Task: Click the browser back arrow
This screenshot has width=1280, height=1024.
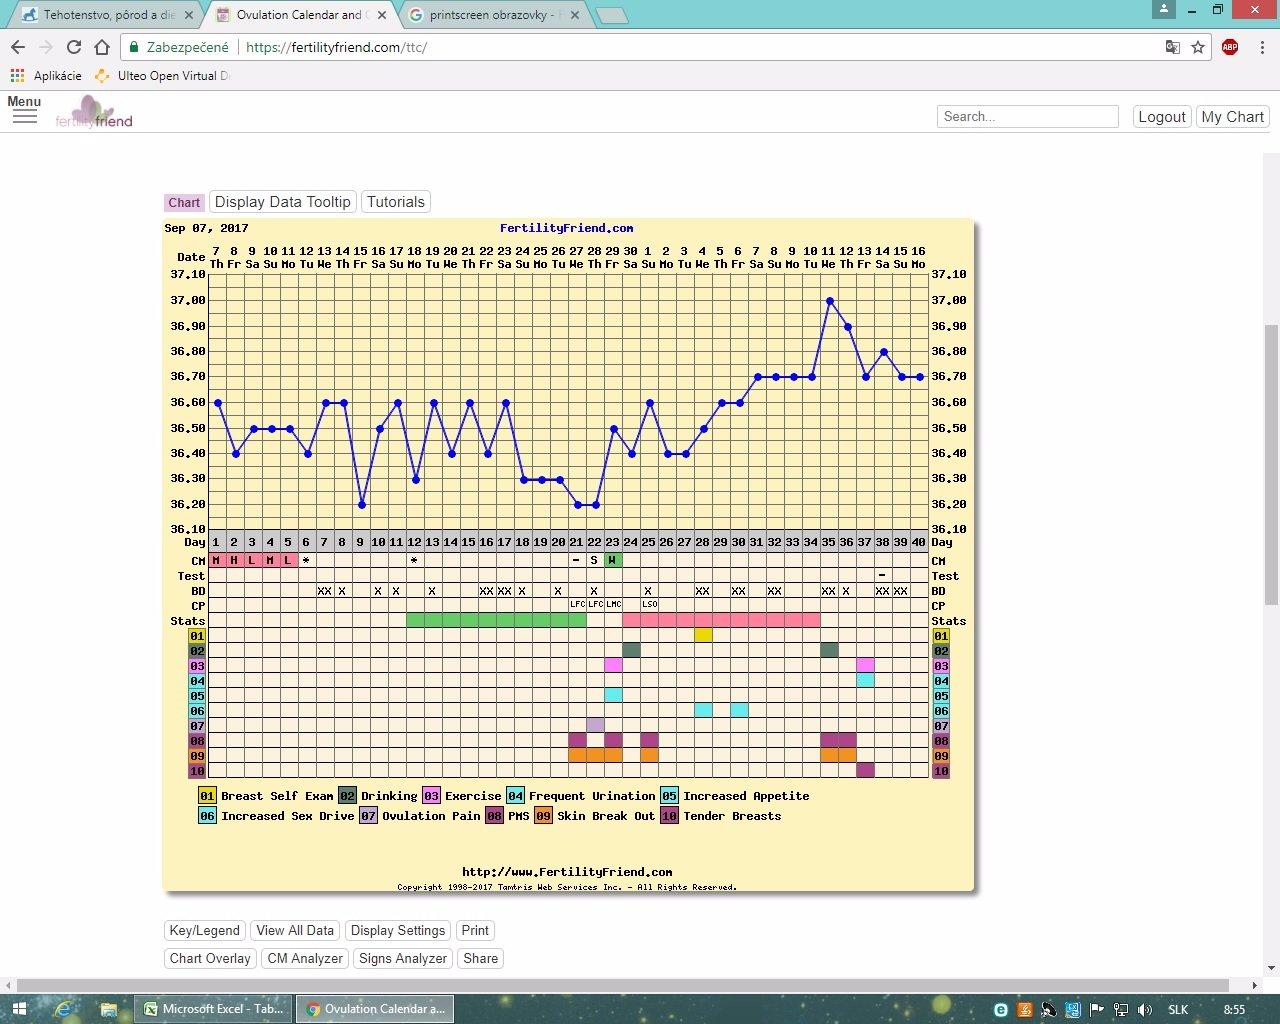Action: 18,47
